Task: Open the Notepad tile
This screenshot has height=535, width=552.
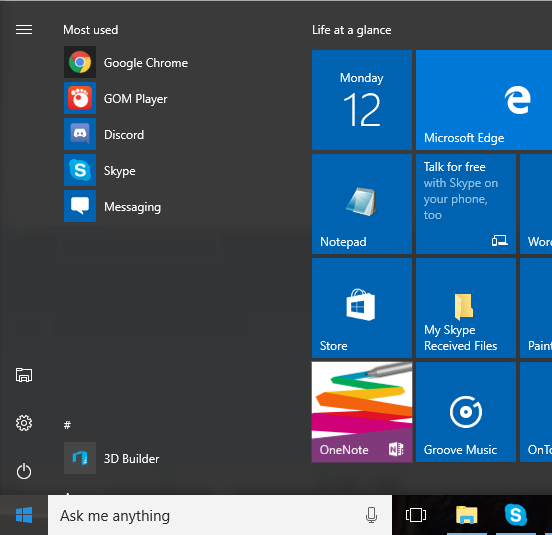Action: coord(362,204)
